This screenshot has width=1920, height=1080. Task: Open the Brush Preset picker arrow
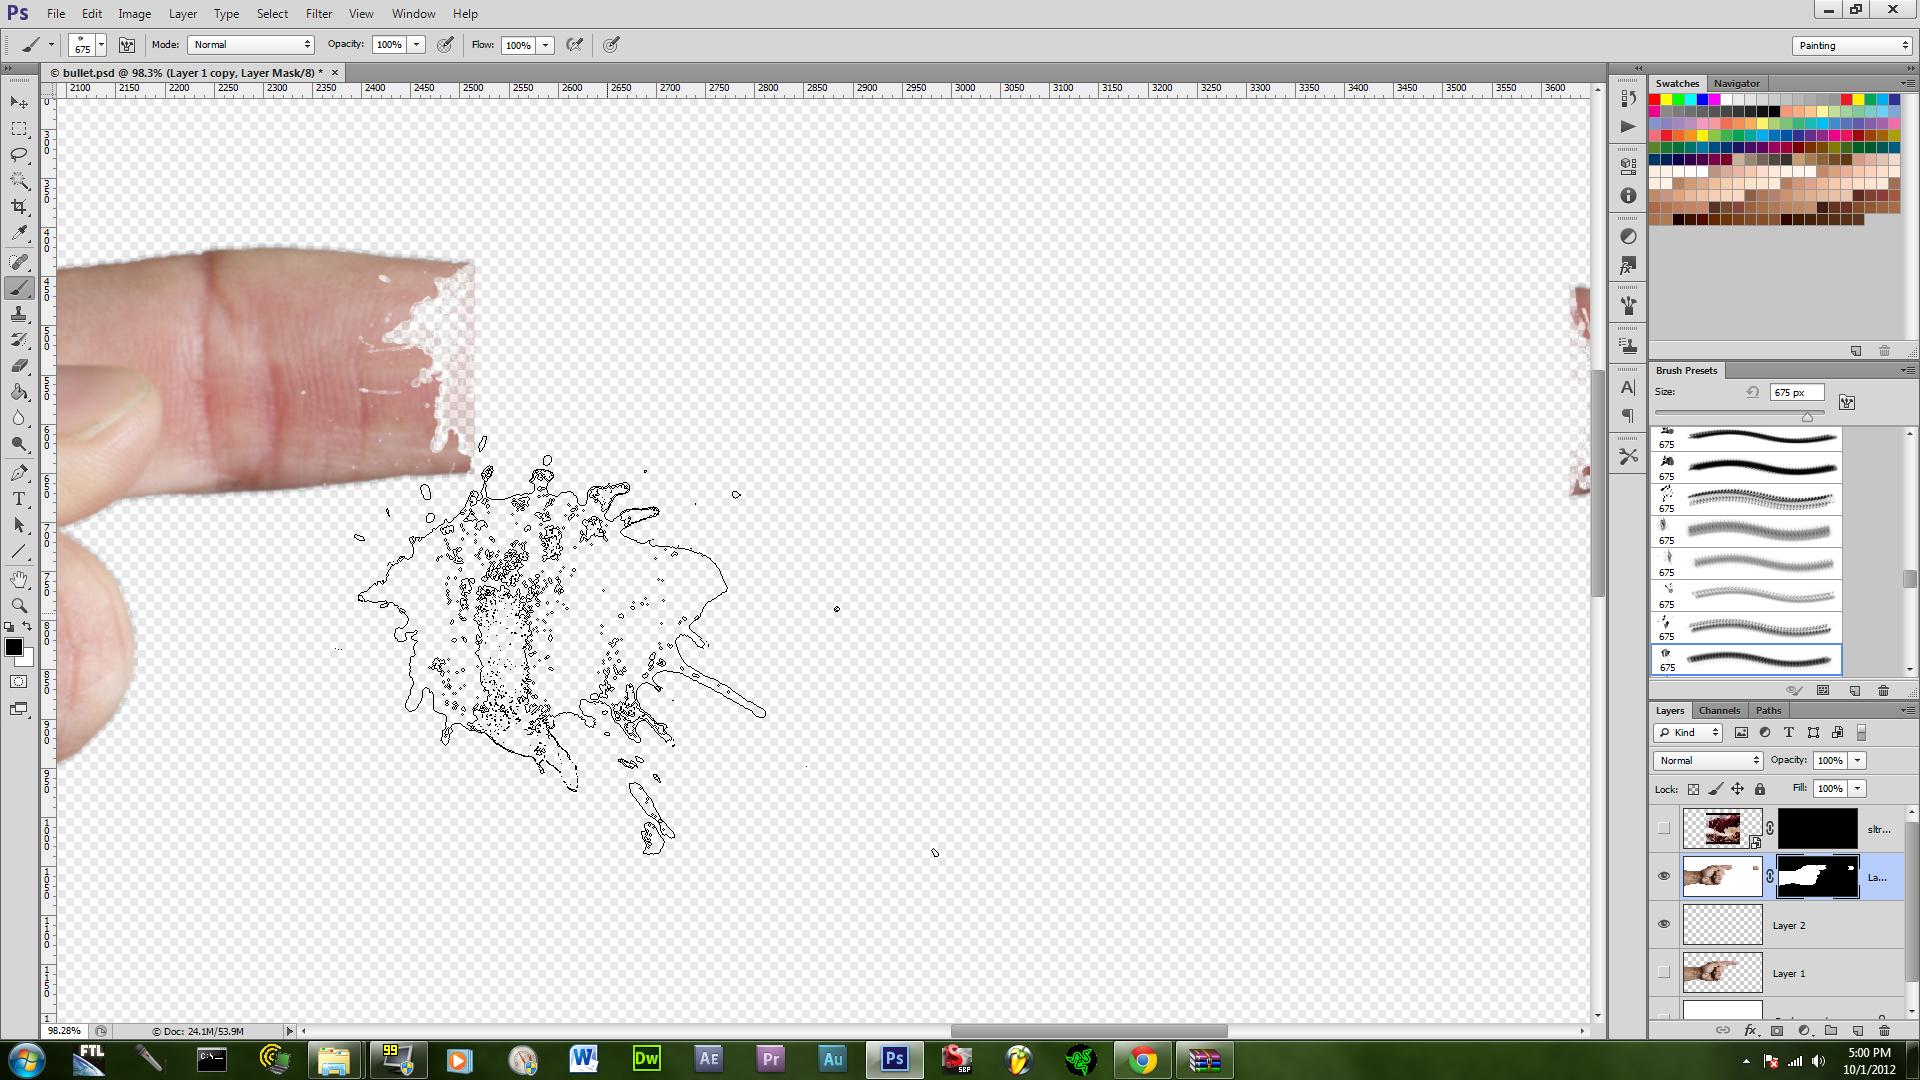pos(101,45)
